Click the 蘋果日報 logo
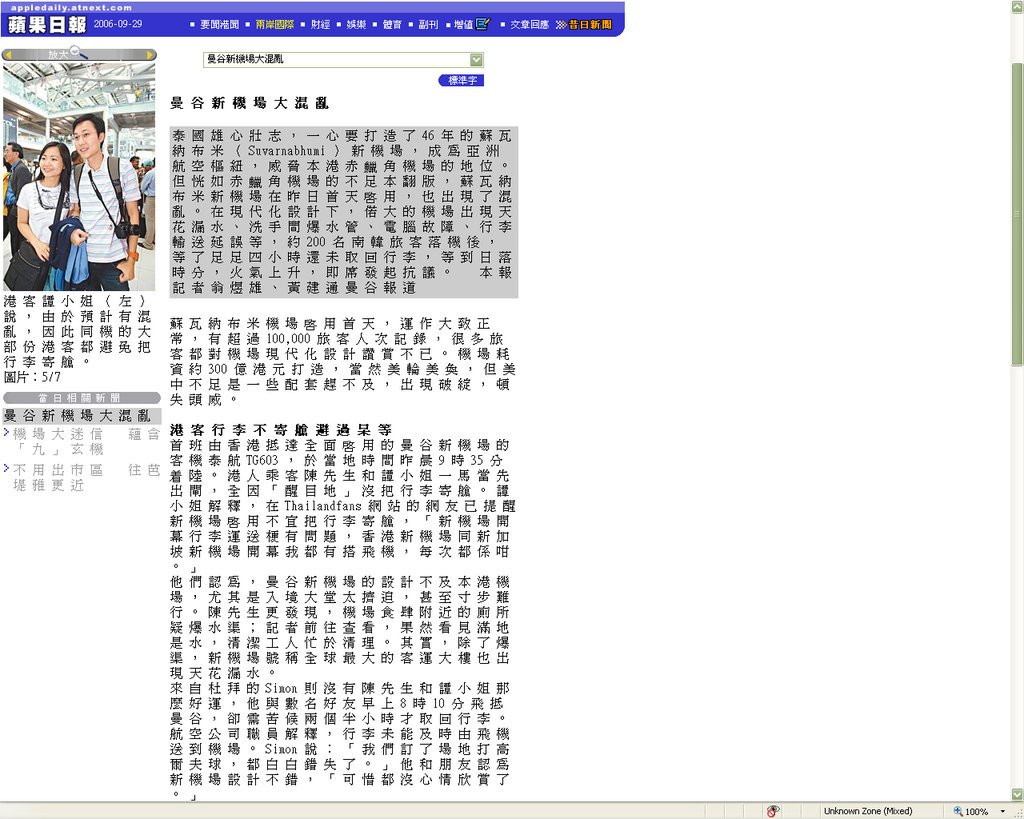1024x819 pixels. [46, 24]
